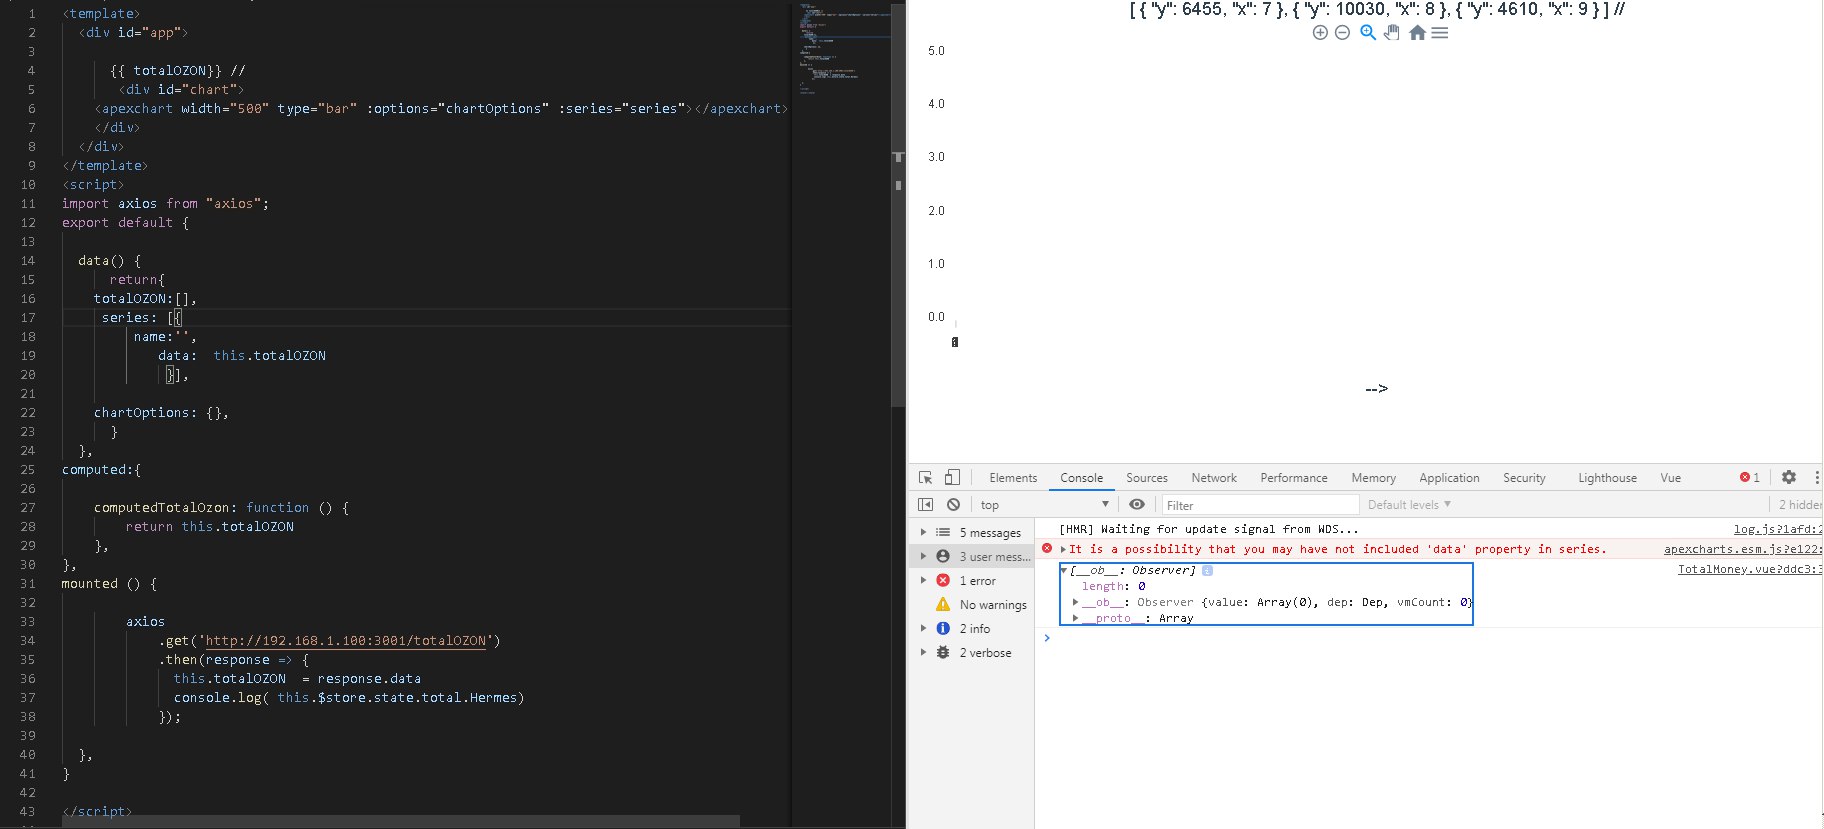Switch to the Console tab
This screenshot has height=829, width=1824.
(x=1082, y=478)
